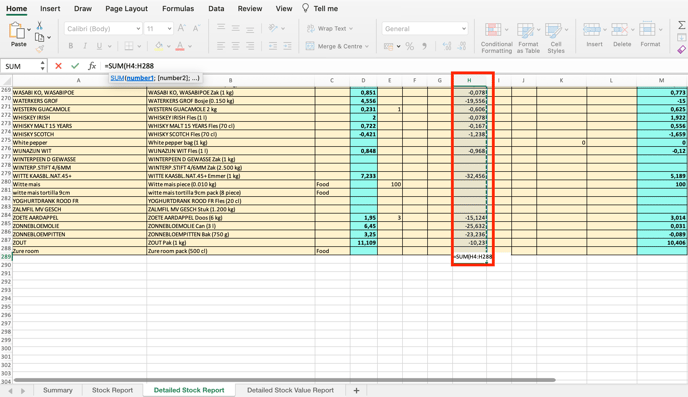Viewport: 688px width, 397px height.
Task: Click the horizontal scrollbar at bottom
Action: tap(284, 380)
